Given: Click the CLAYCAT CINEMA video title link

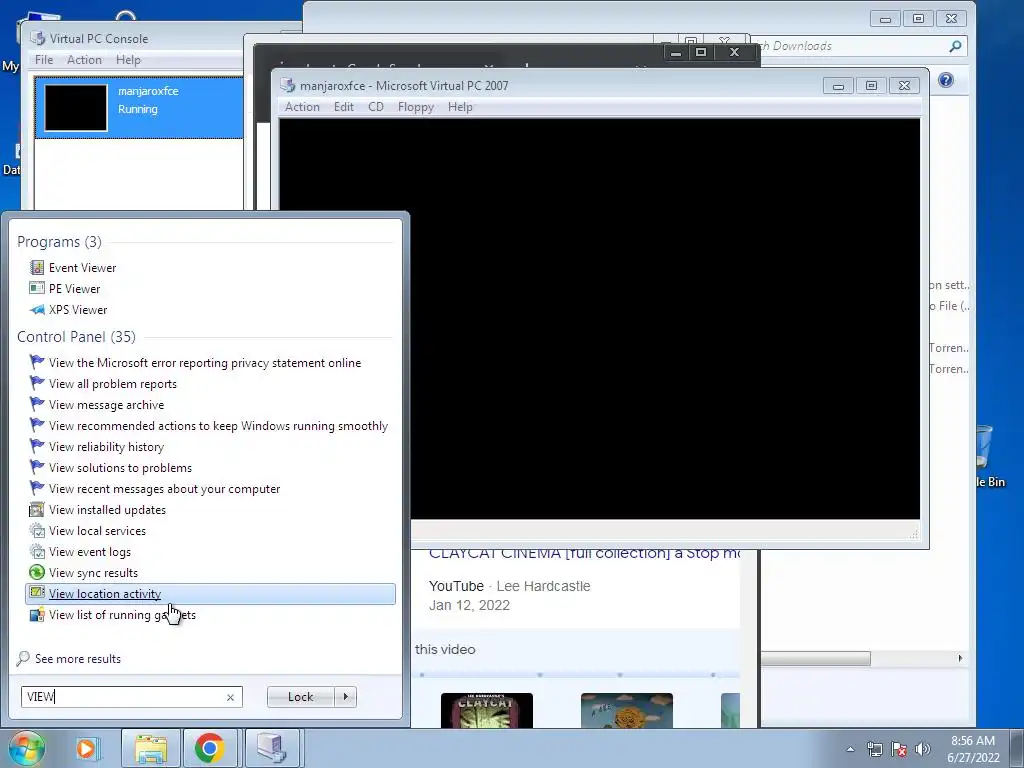Looking at the screenshot, I should [x=584, y=554].
